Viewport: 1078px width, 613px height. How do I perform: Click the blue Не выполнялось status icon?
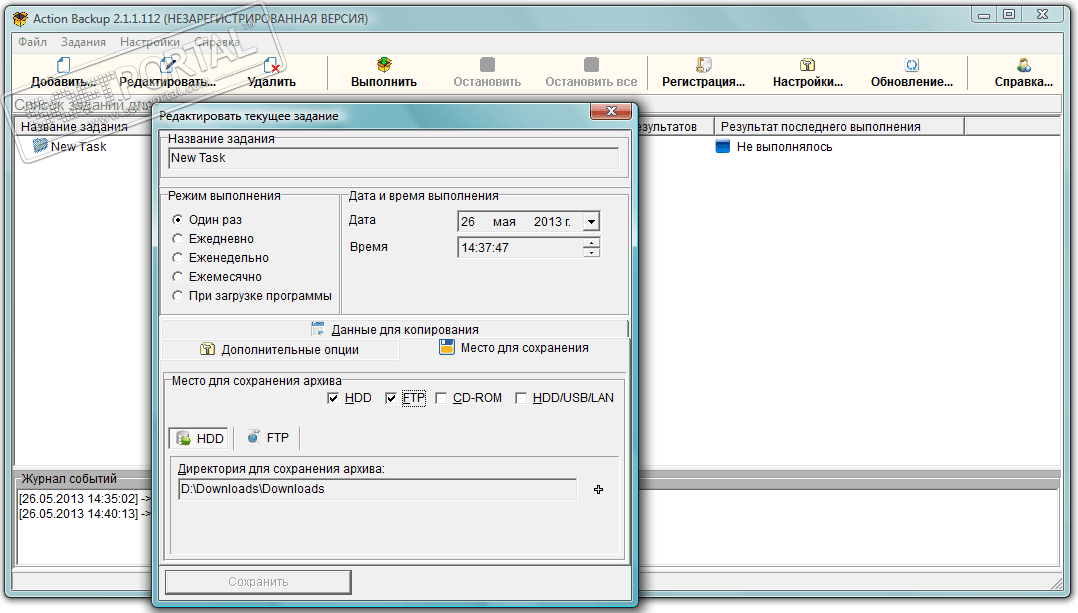click(x=723, y=146)
